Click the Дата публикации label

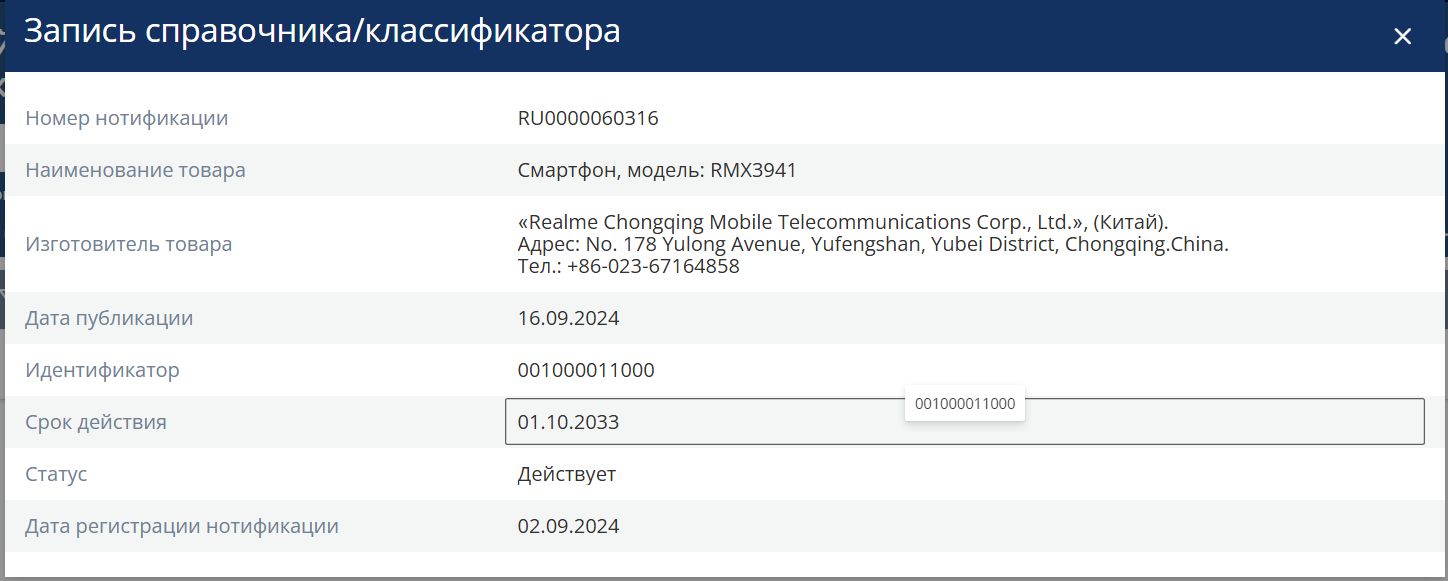coord(109,318)
